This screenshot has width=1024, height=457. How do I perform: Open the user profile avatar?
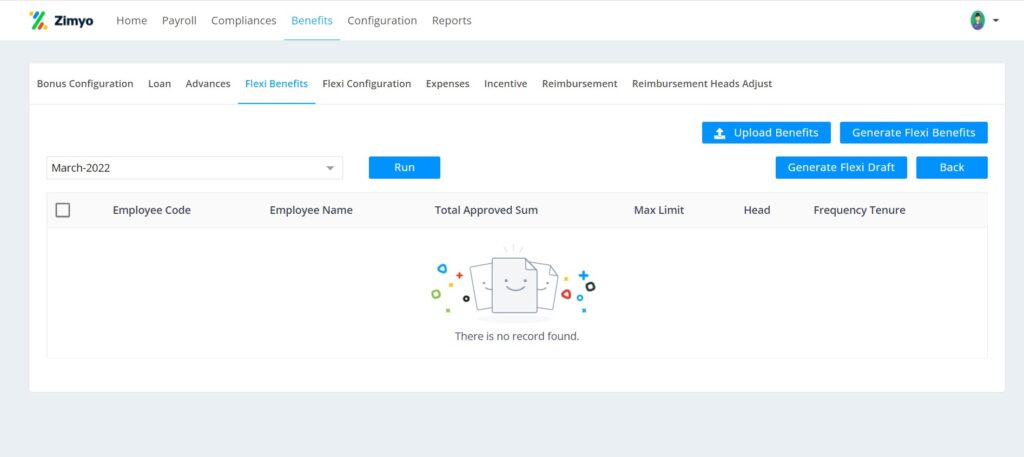pos(977,20)
